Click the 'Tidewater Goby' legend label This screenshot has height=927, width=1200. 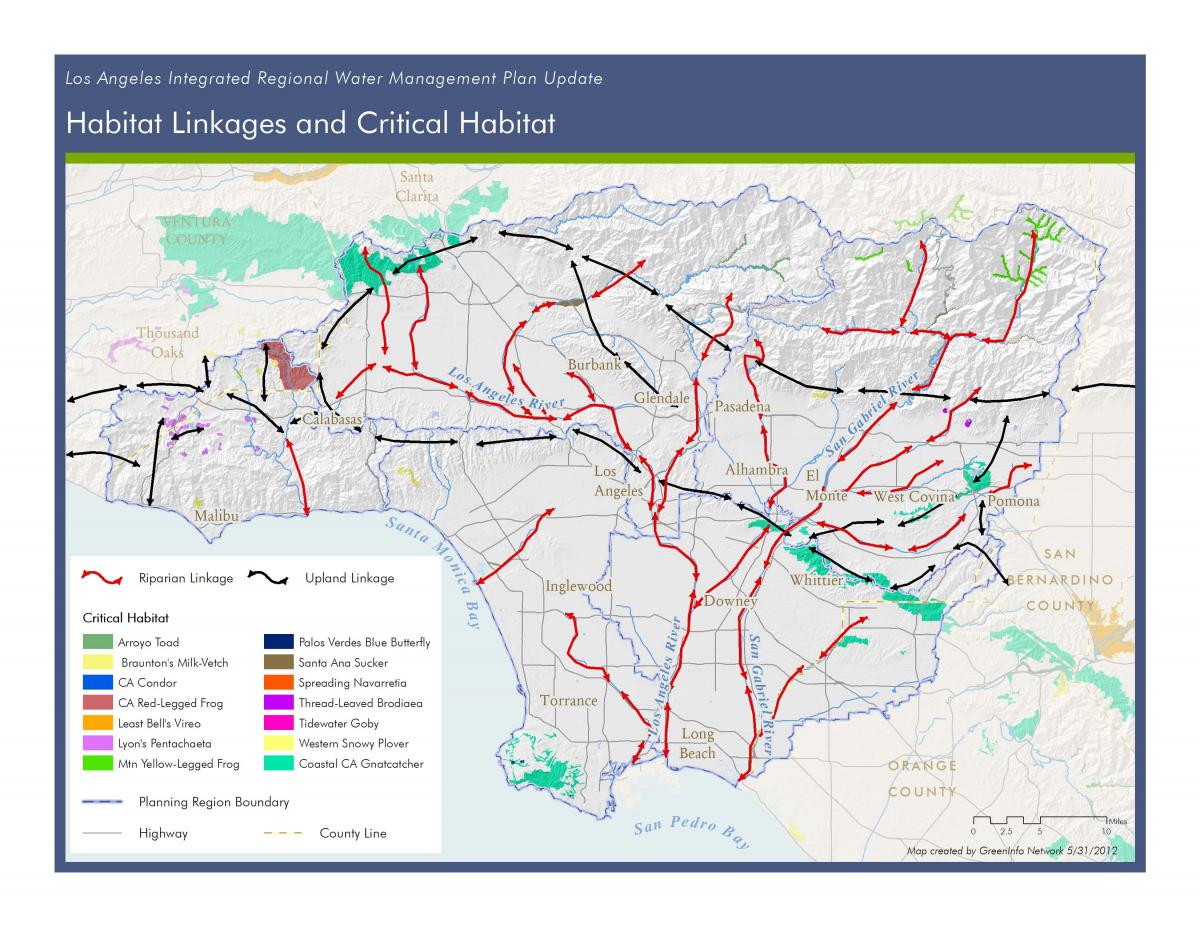coord(339,723)
